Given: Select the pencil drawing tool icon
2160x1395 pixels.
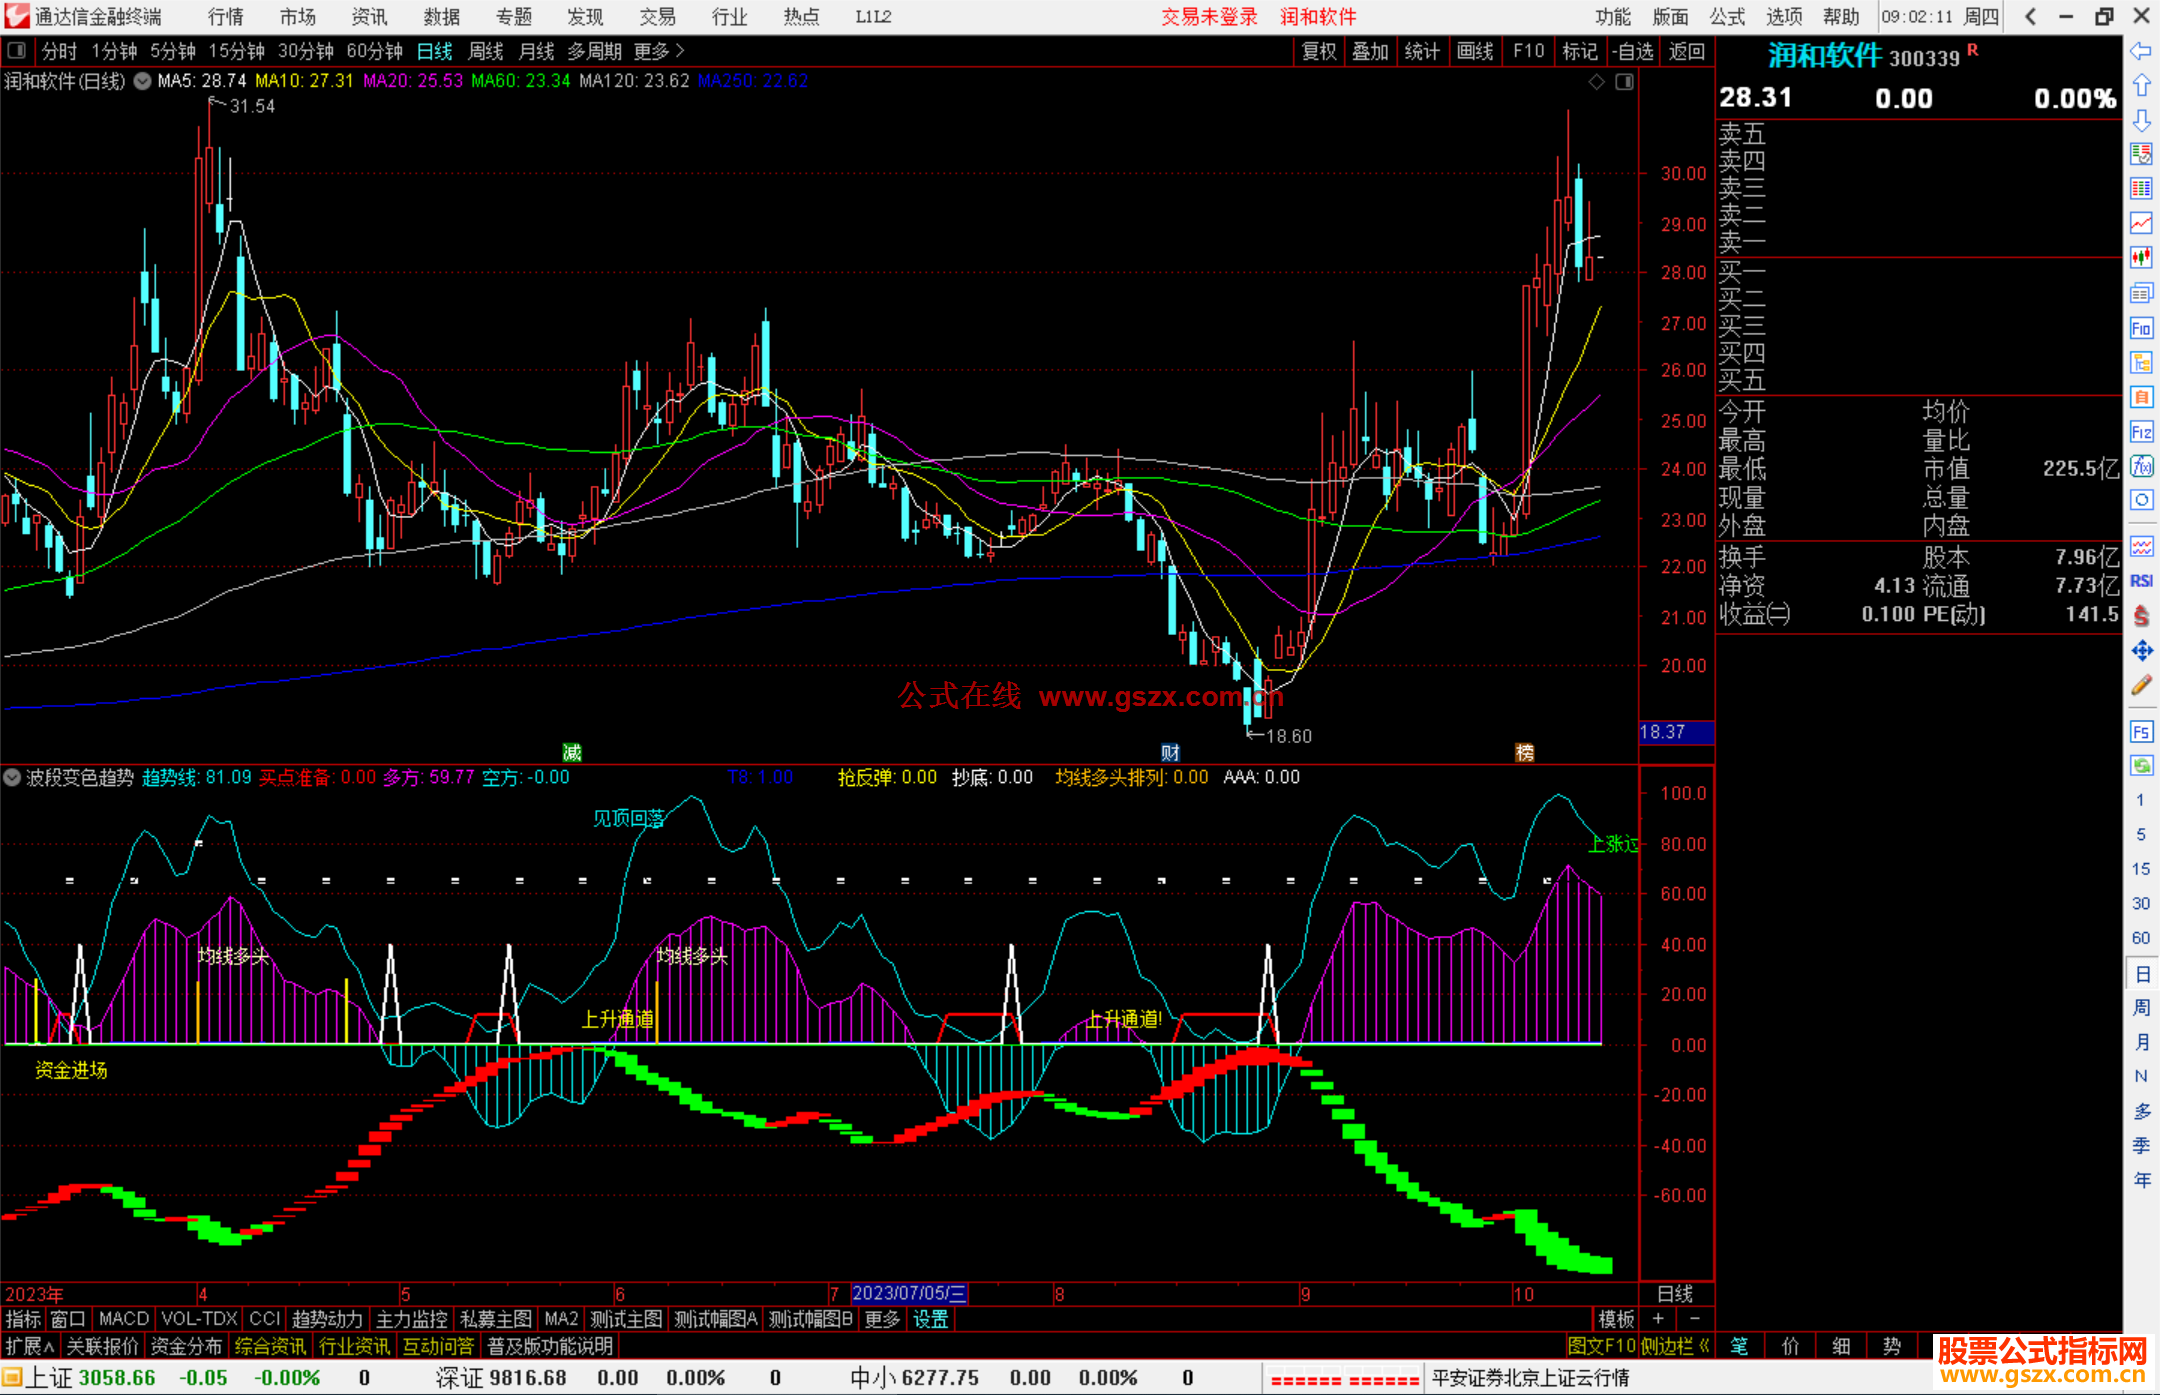Looking at the screenshot, I should pos(2141,686).
